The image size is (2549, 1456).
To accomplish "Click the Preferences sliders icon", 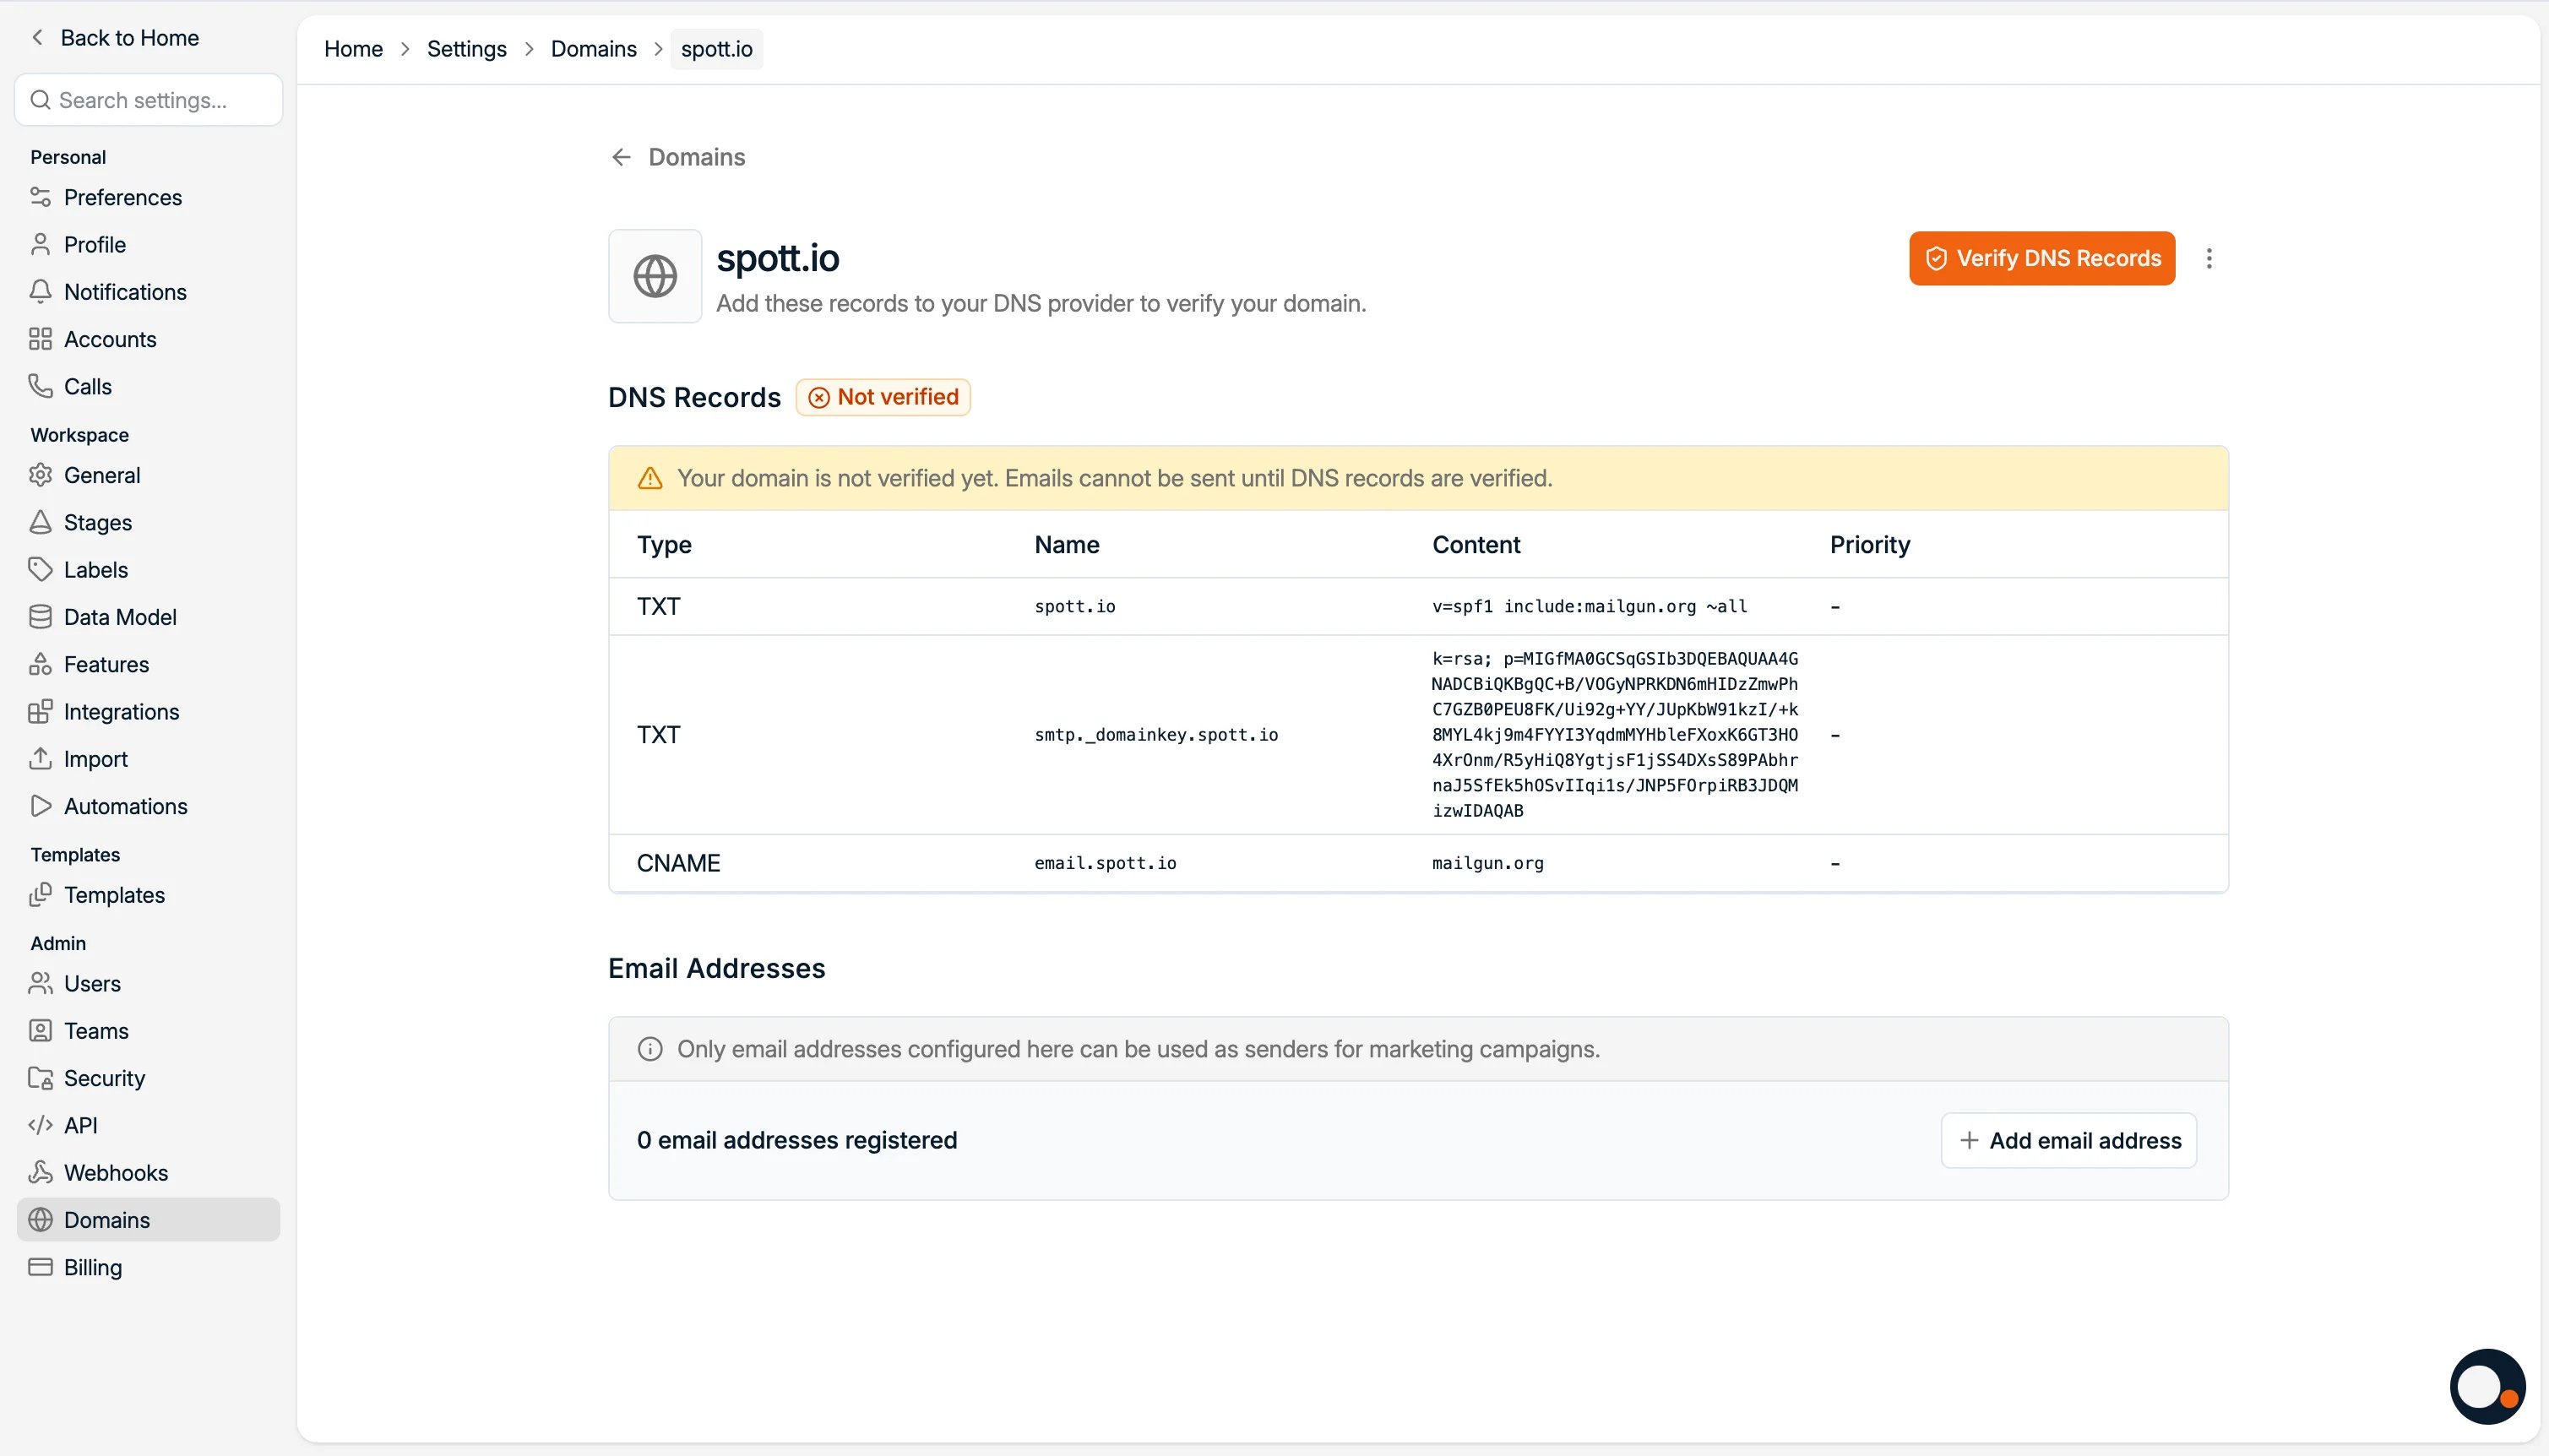I will 40,197.
